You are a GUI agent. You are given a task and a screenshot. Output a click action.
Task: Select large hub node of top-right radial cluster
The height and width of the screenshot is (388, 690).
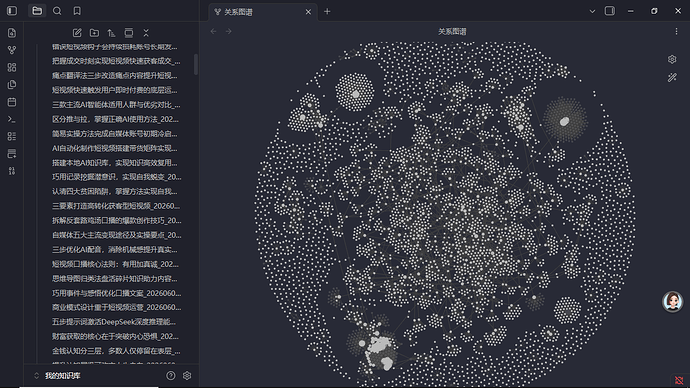coord(565,121)
